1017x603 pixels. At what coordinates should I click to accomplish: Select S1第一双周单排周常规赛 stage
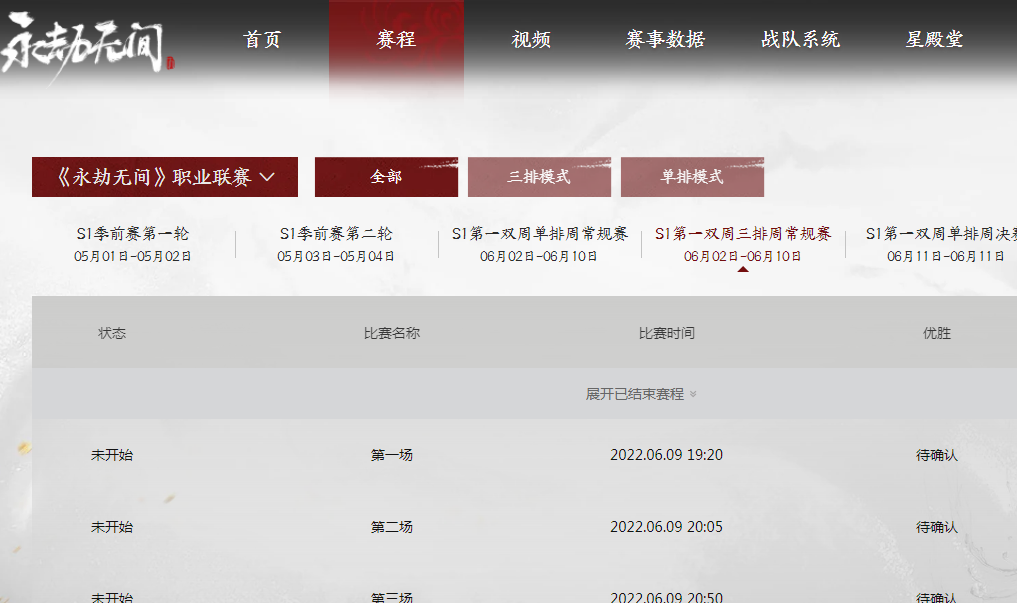click(x=540, y=244)
